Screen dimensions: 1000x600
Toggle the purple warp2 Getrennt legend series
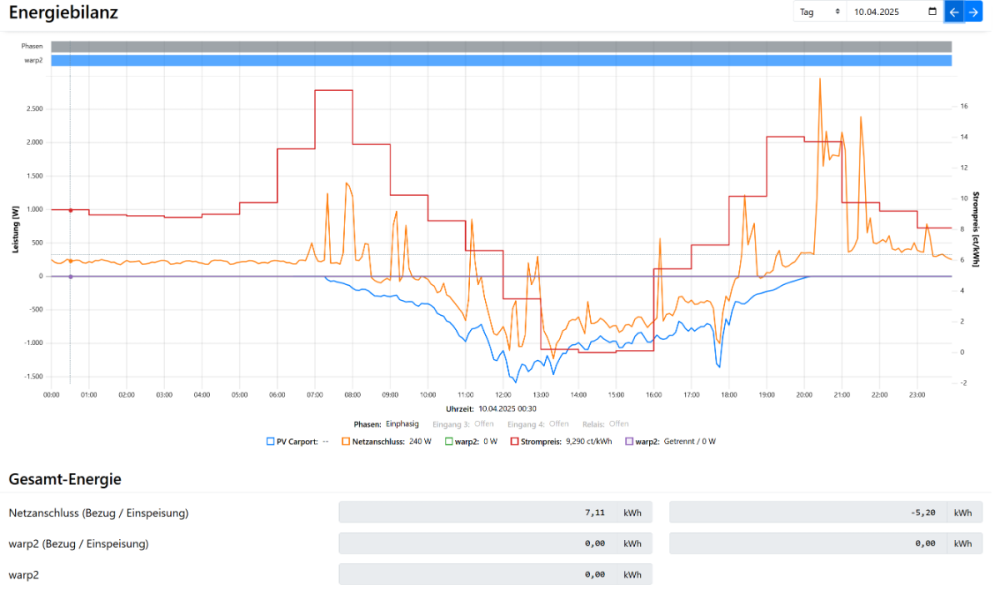point(670,441)
